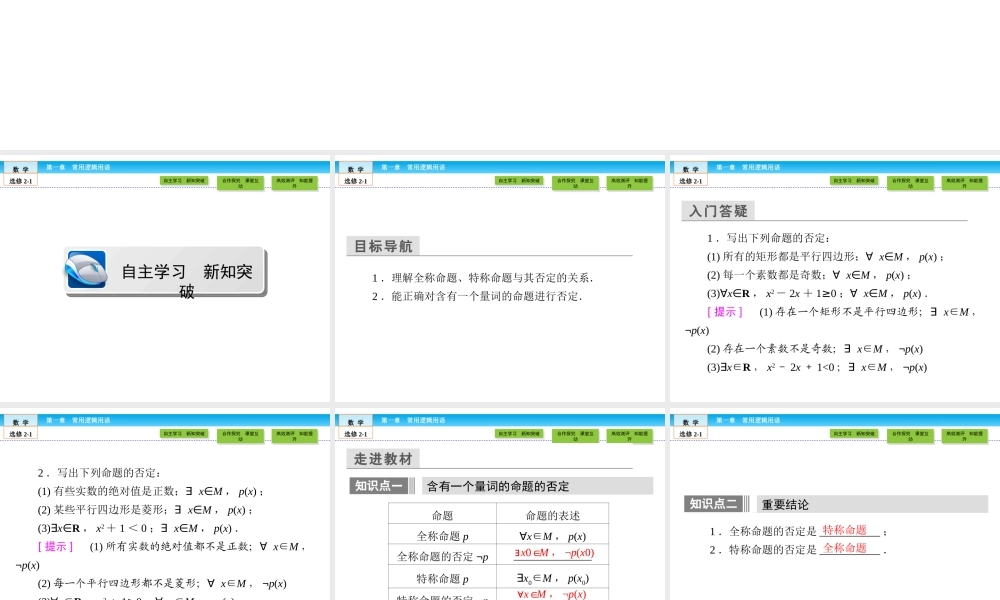Click the 数学 badge on the 目标导航 slide header

tap(356, 168)
